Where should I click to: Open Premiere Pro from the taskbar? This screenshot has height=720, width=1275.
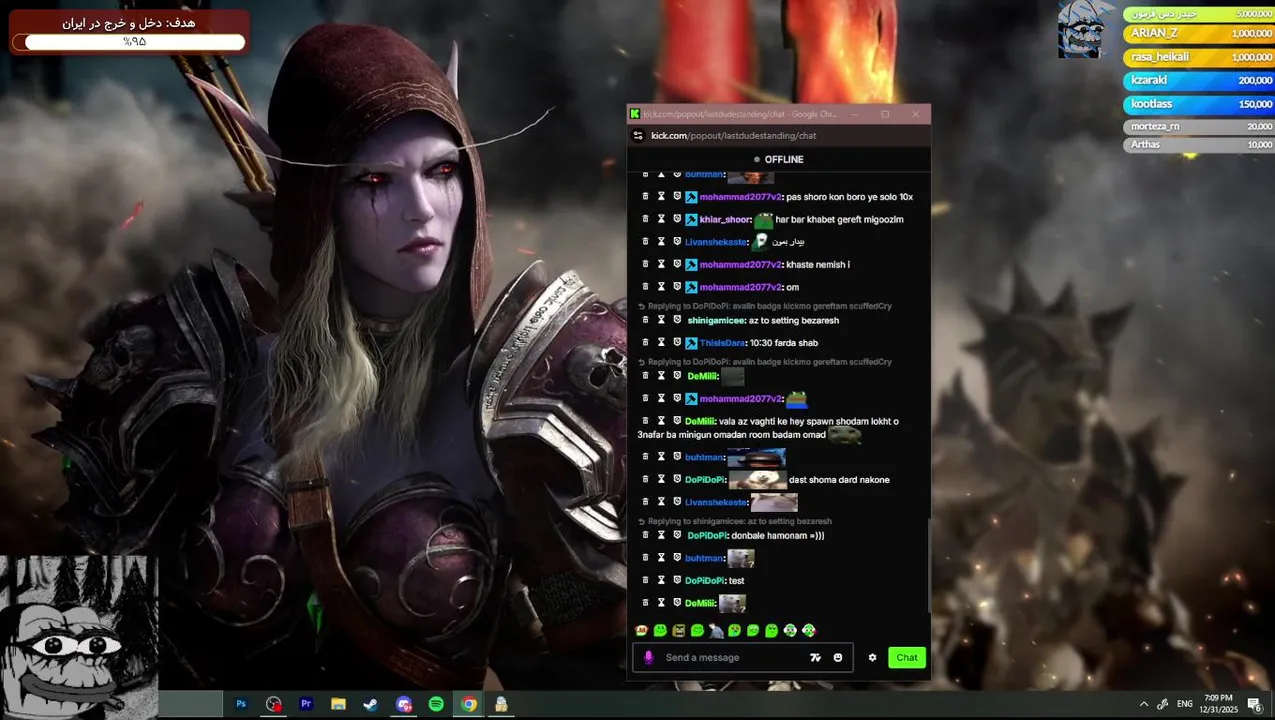(306, 704)
